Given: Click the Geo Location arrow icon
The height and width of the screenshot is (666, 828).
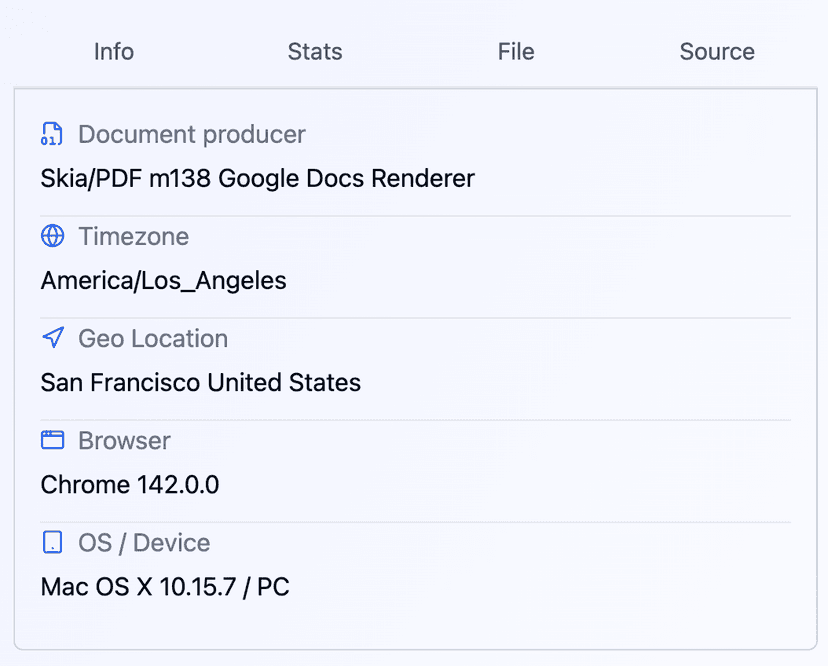Looking at the screenshot, I should coord(52,339).
